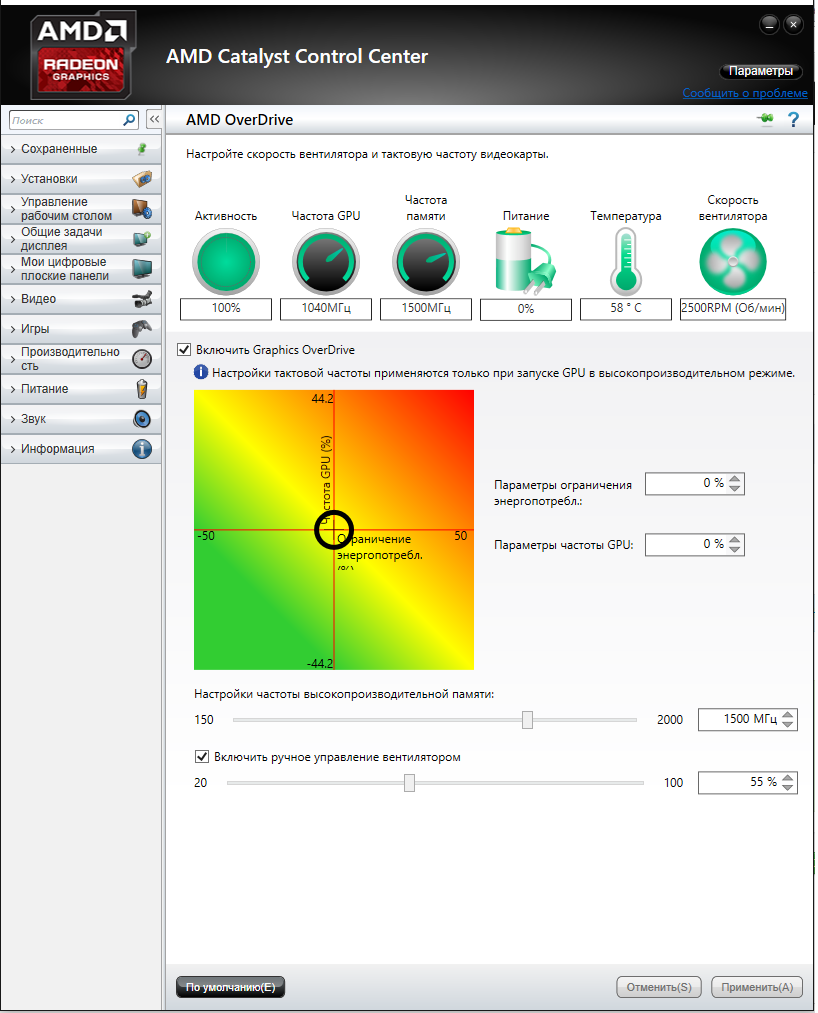Image resolution: width=818 pixels, height=1013 pixels.
Task: Open the Сообщить о проблеме link
Action: coord(744,93)
